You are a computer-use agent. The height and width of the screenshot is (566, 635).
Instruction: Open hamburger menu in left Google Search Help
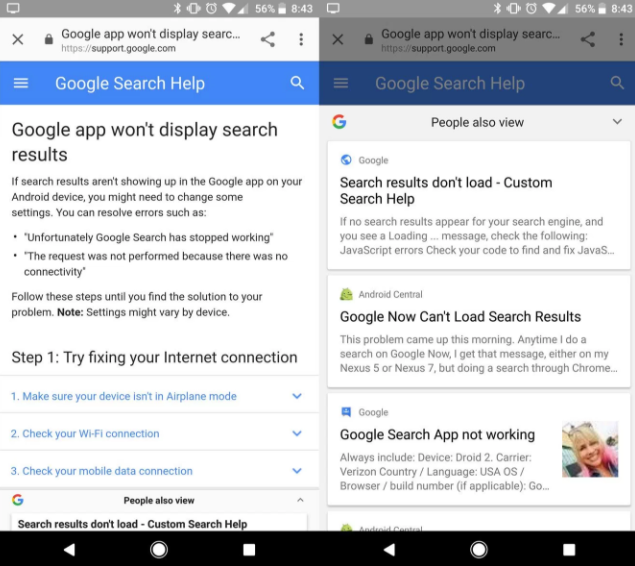click(x=21, y=83)
